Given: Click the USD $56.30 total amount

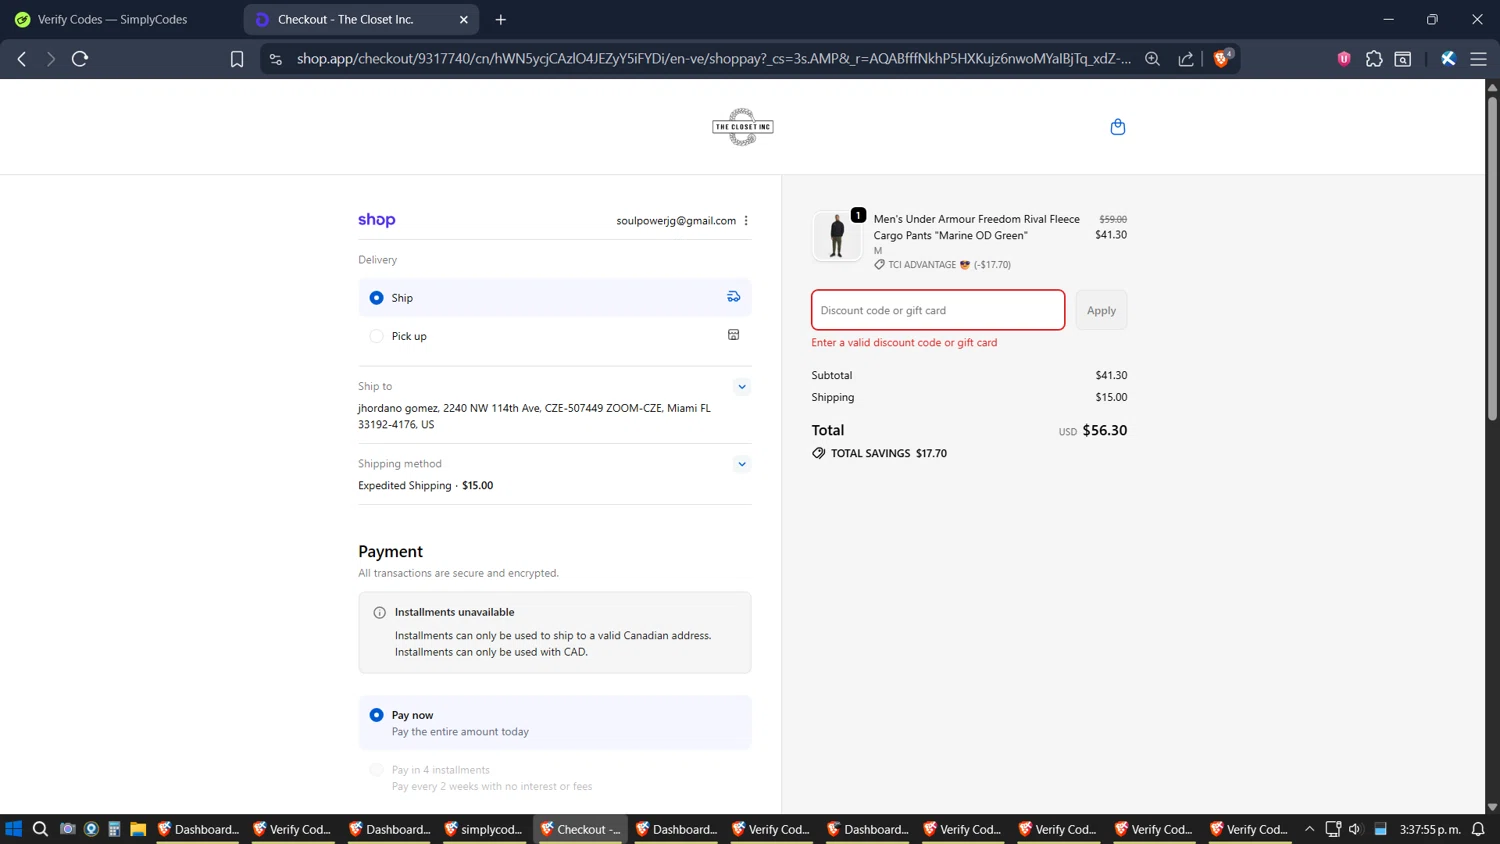Looking at the screenshot, I should [x=1093, y=431].
